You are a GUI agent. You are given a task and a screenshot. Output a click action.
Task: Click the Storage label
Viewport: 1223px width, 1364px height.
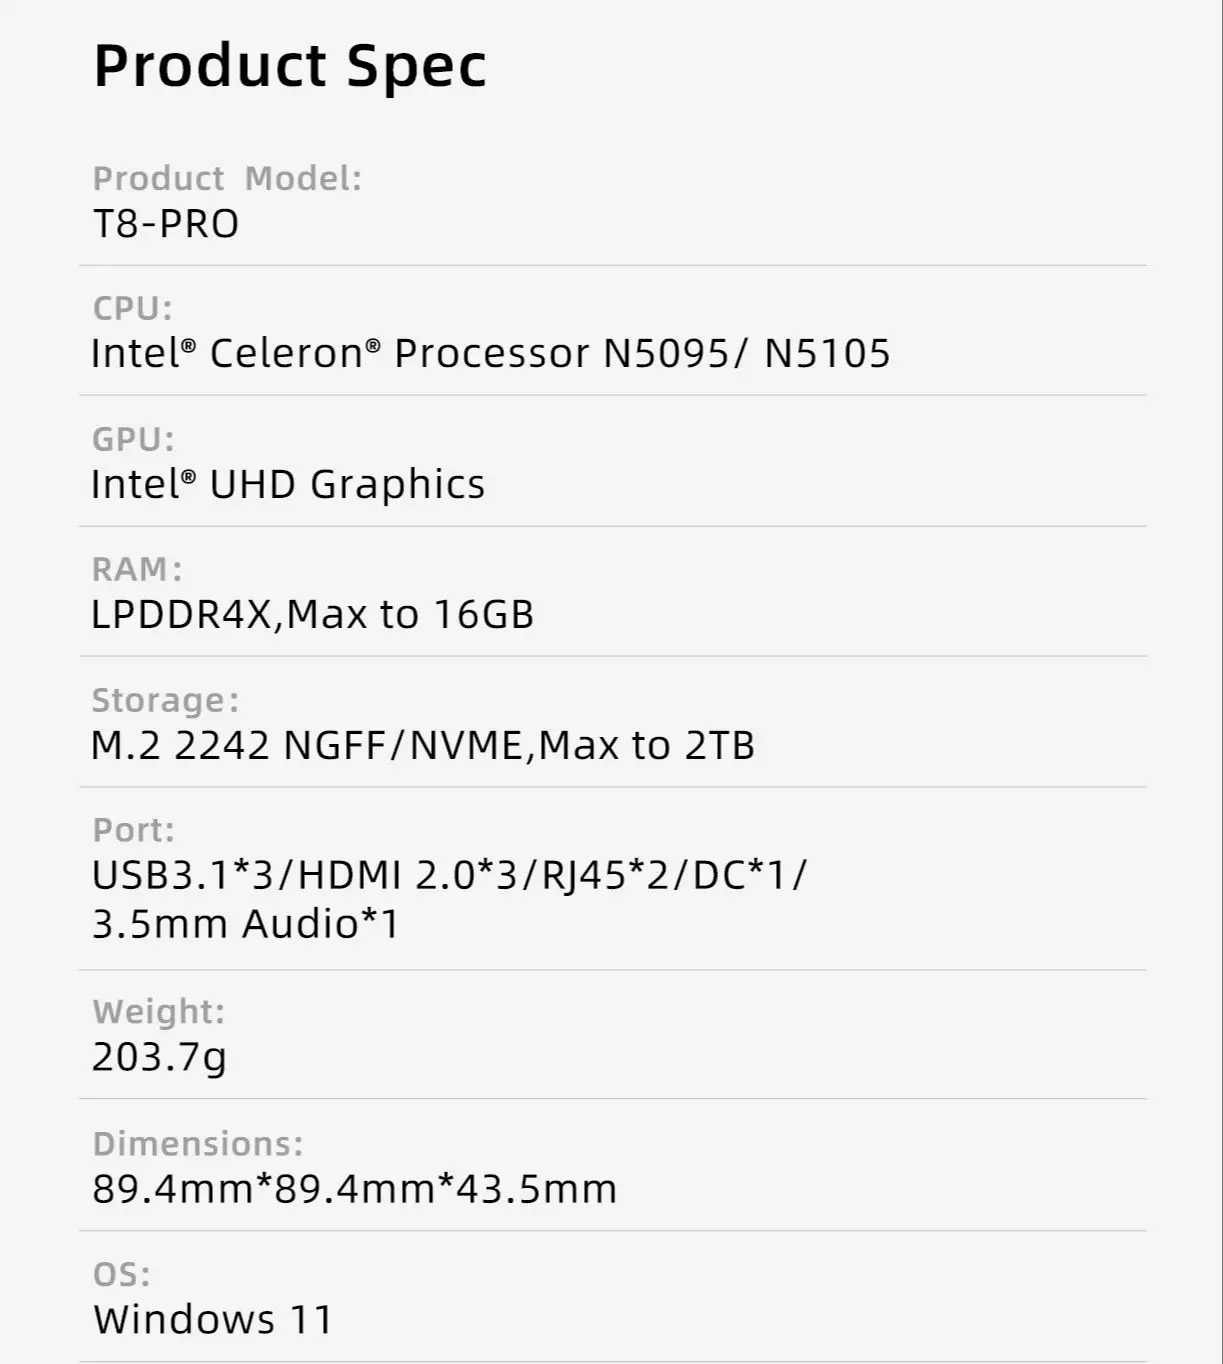165,700
